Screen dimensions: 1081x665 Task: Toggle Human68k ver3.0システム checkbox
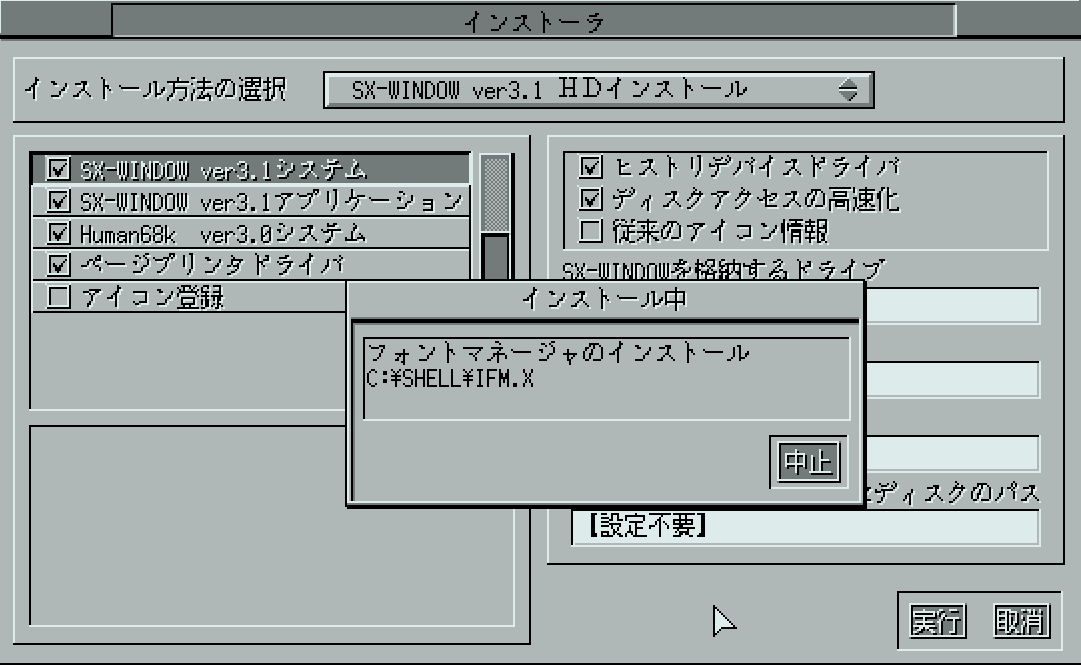(x=59, y=233)
